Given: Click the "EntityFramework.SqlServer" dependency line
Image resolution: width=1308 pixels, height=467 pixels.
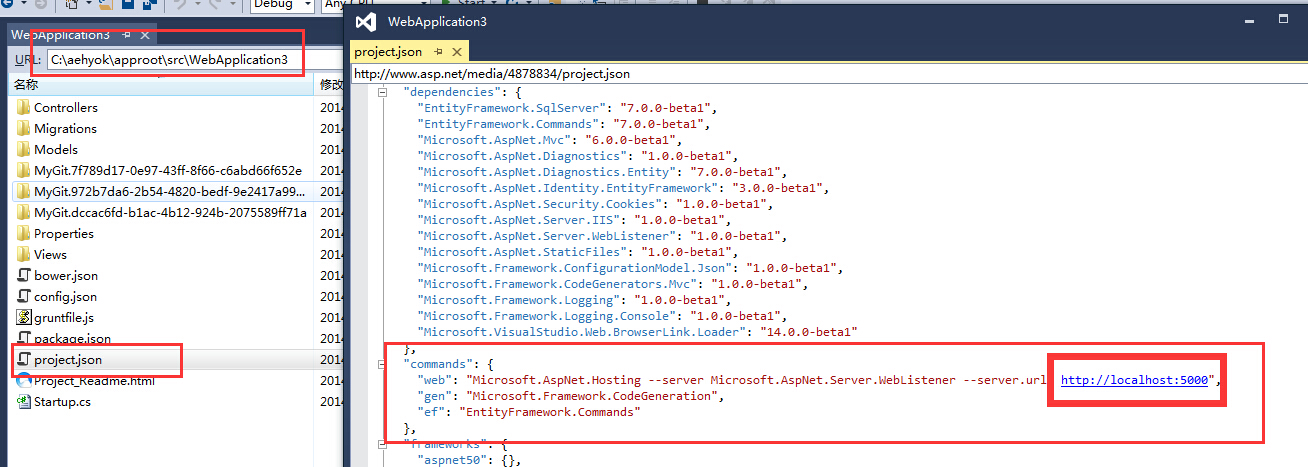Looking at the screenshot, I should (x=568, y=107).
